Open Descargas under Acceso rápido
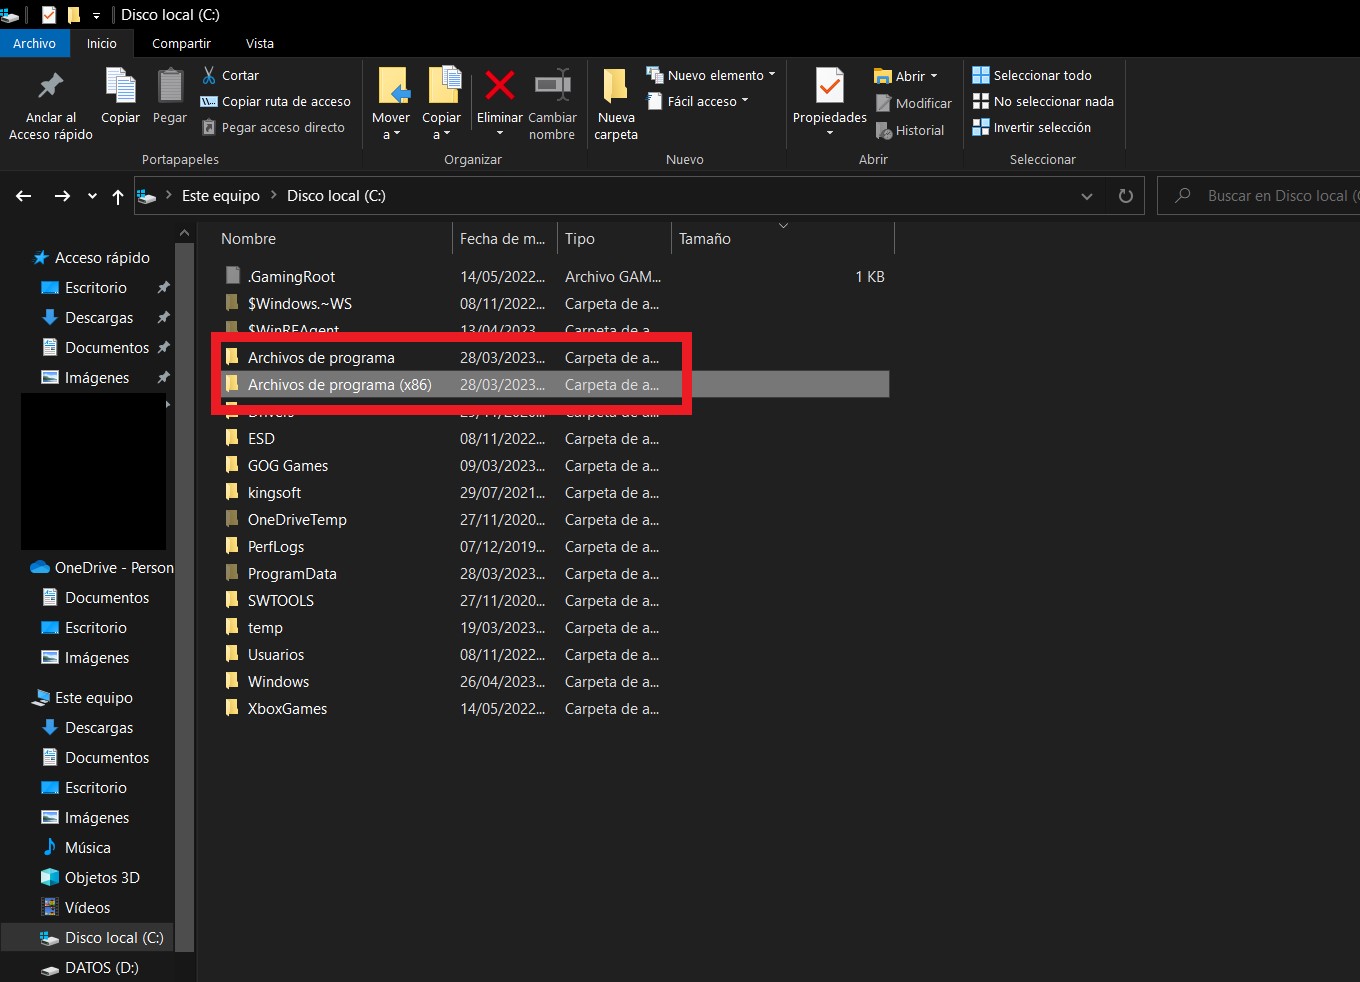This screenshot has width=1360, height=982. click(x=87, y=318)
